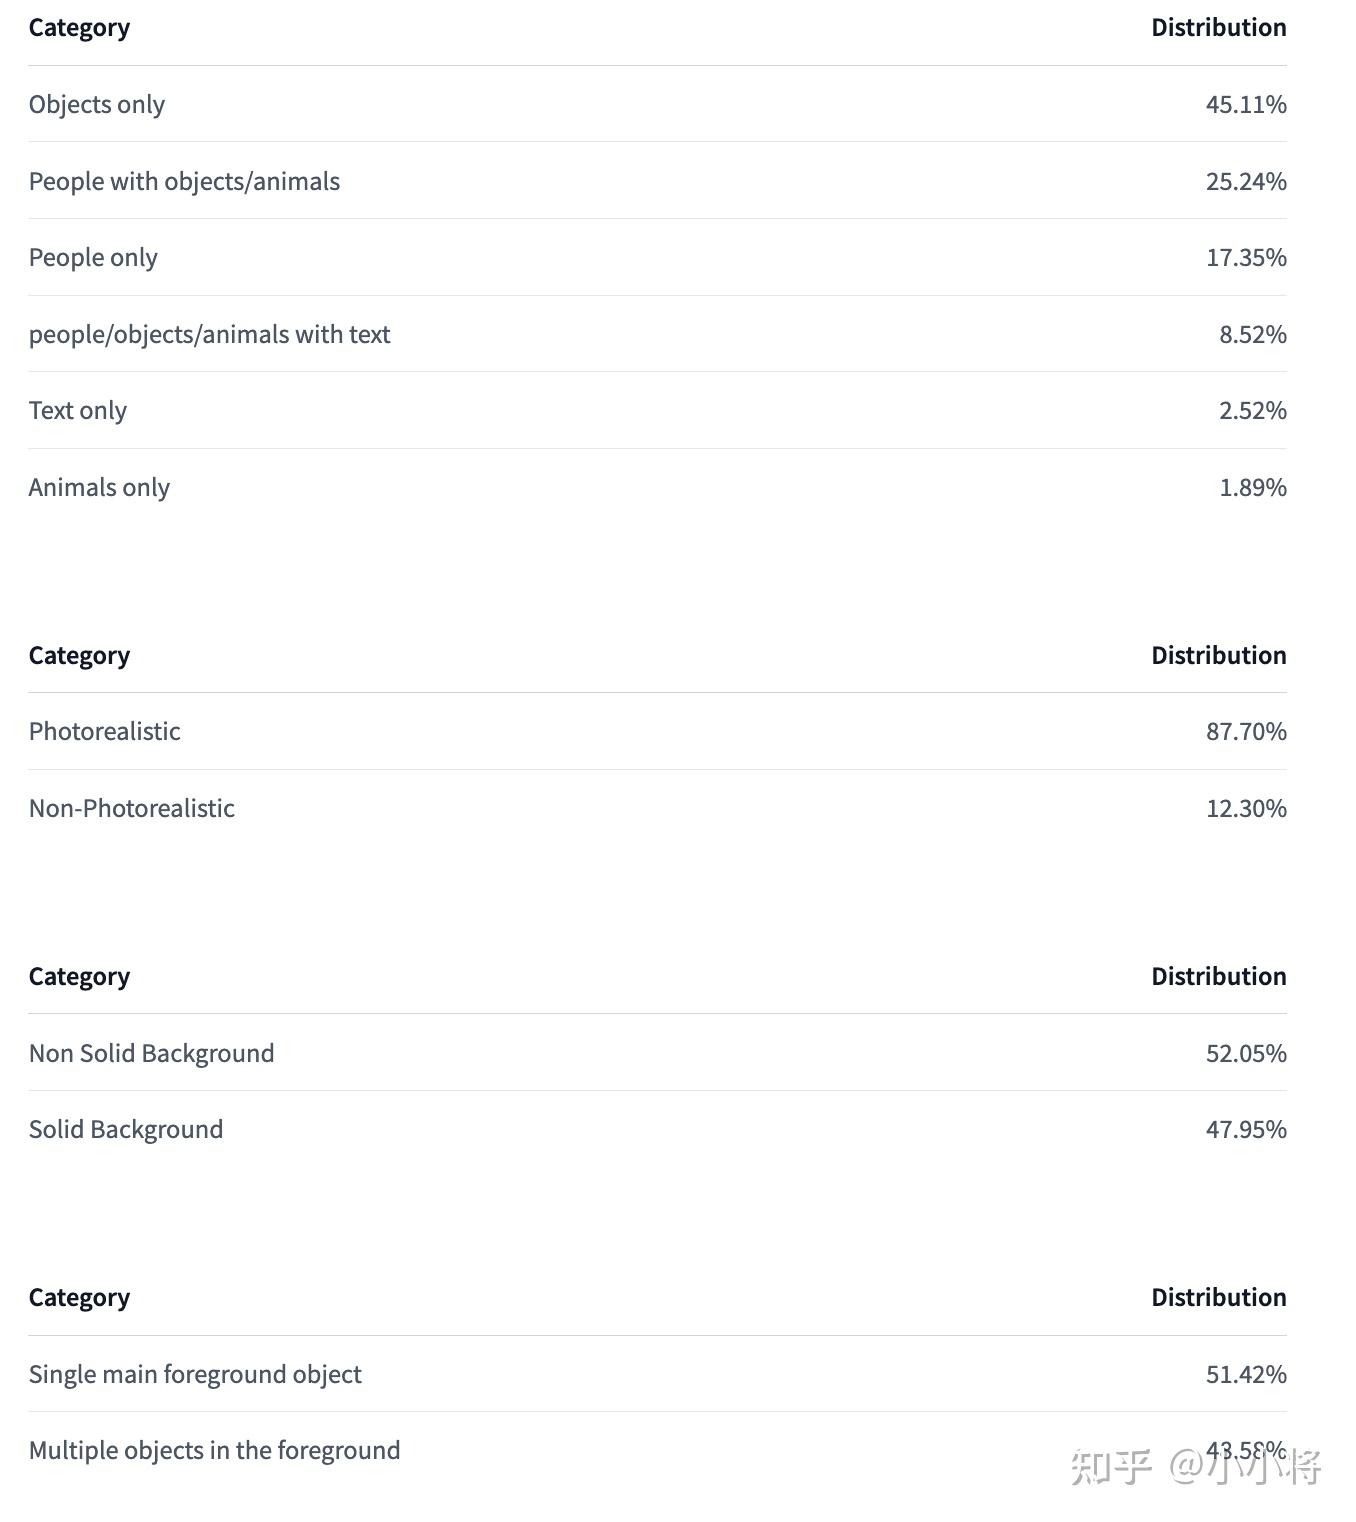
Task: Click 'People with objects/animals' row label
Action: click(x=184, y=181)
